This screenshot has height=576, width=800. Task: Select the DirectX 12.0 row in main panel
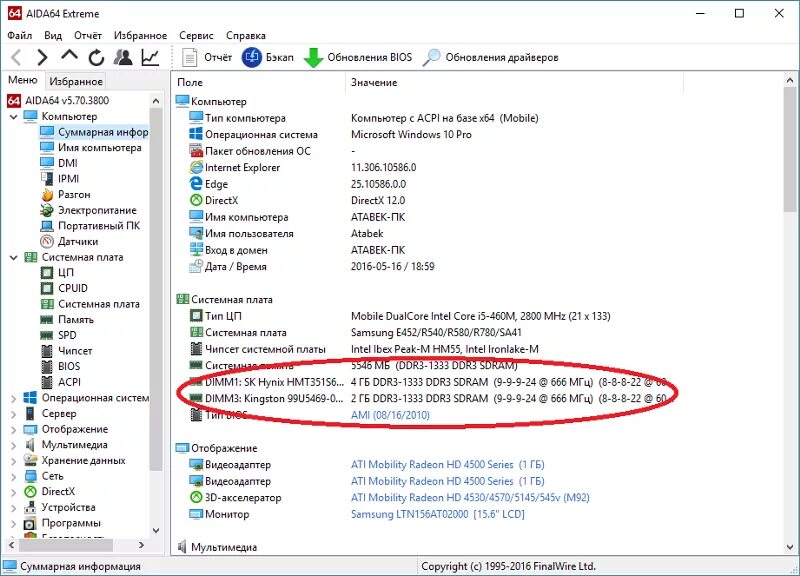pos(297,201)
